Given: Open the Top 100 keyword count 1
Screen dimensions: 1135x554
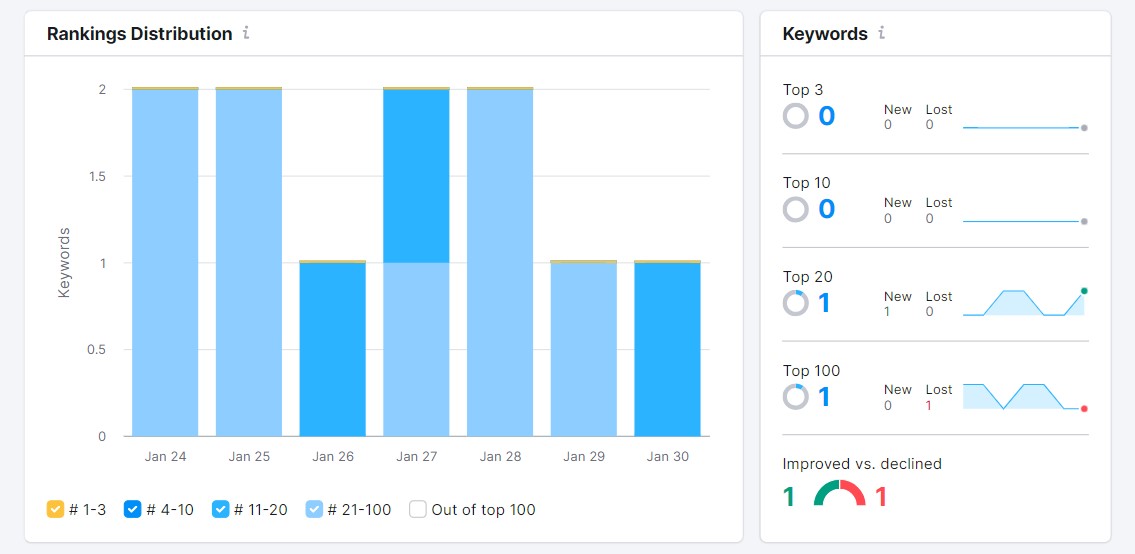Looking at the screenshot, I should click(x=824, y=397).
